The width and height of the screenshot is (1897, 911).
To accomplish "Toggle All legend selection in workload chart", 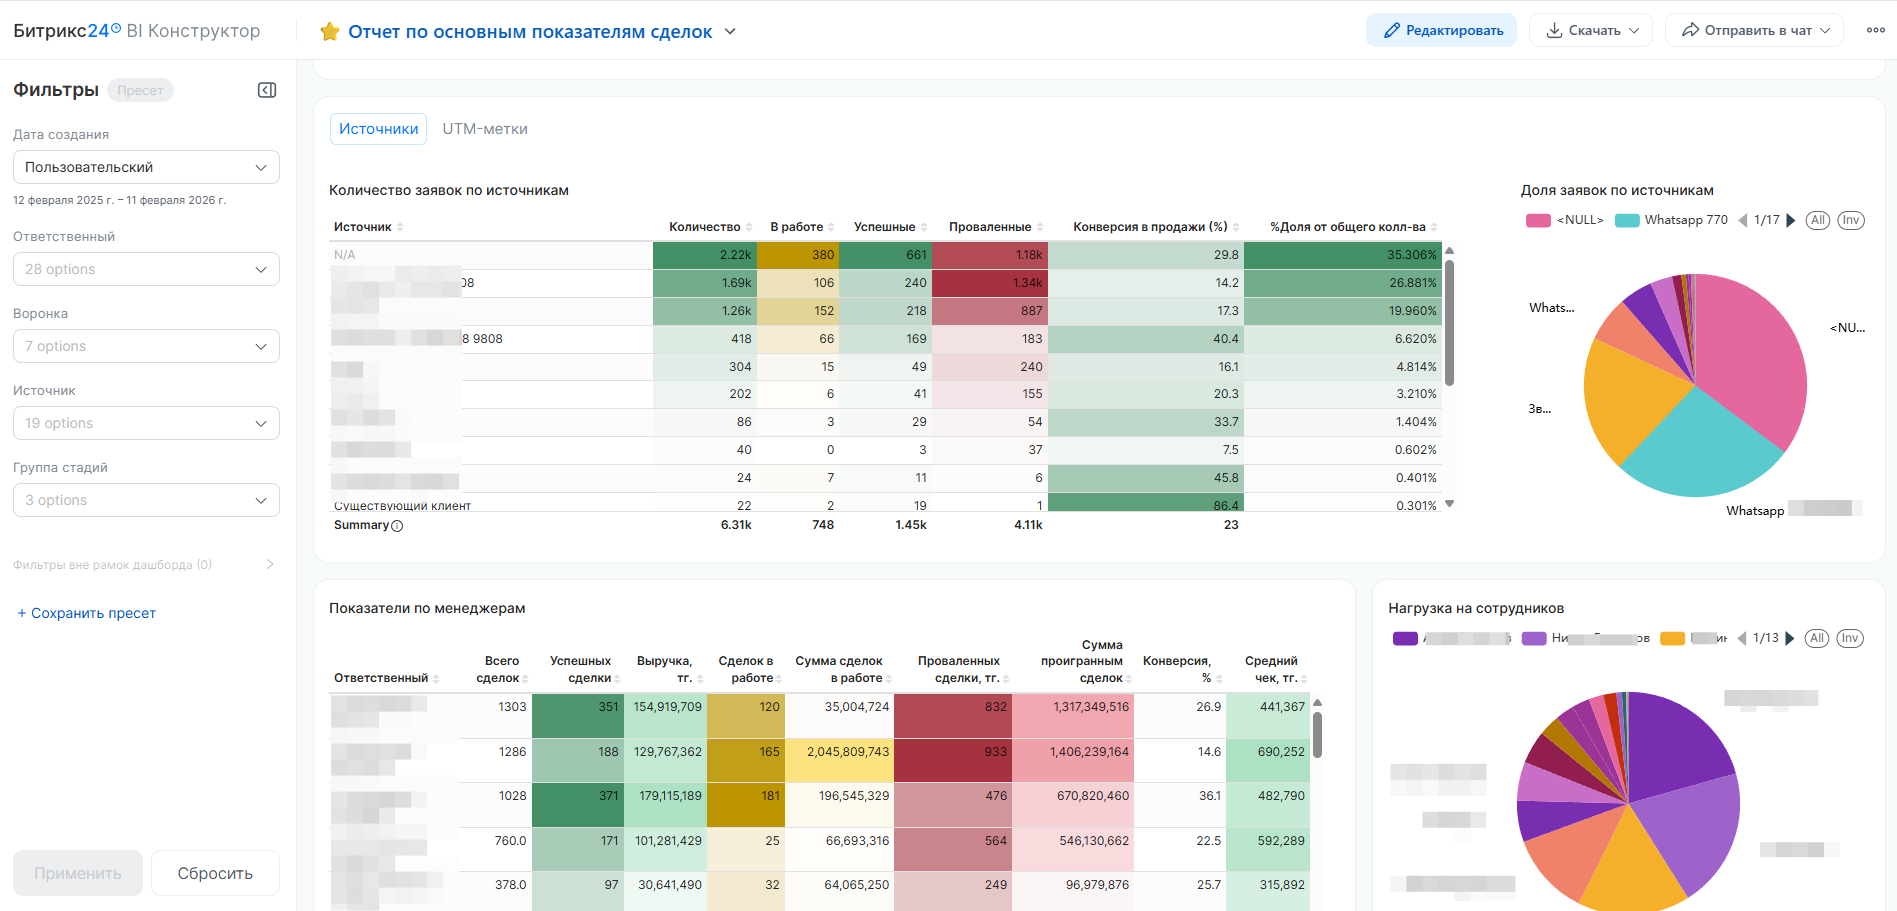I will 1817,638.
